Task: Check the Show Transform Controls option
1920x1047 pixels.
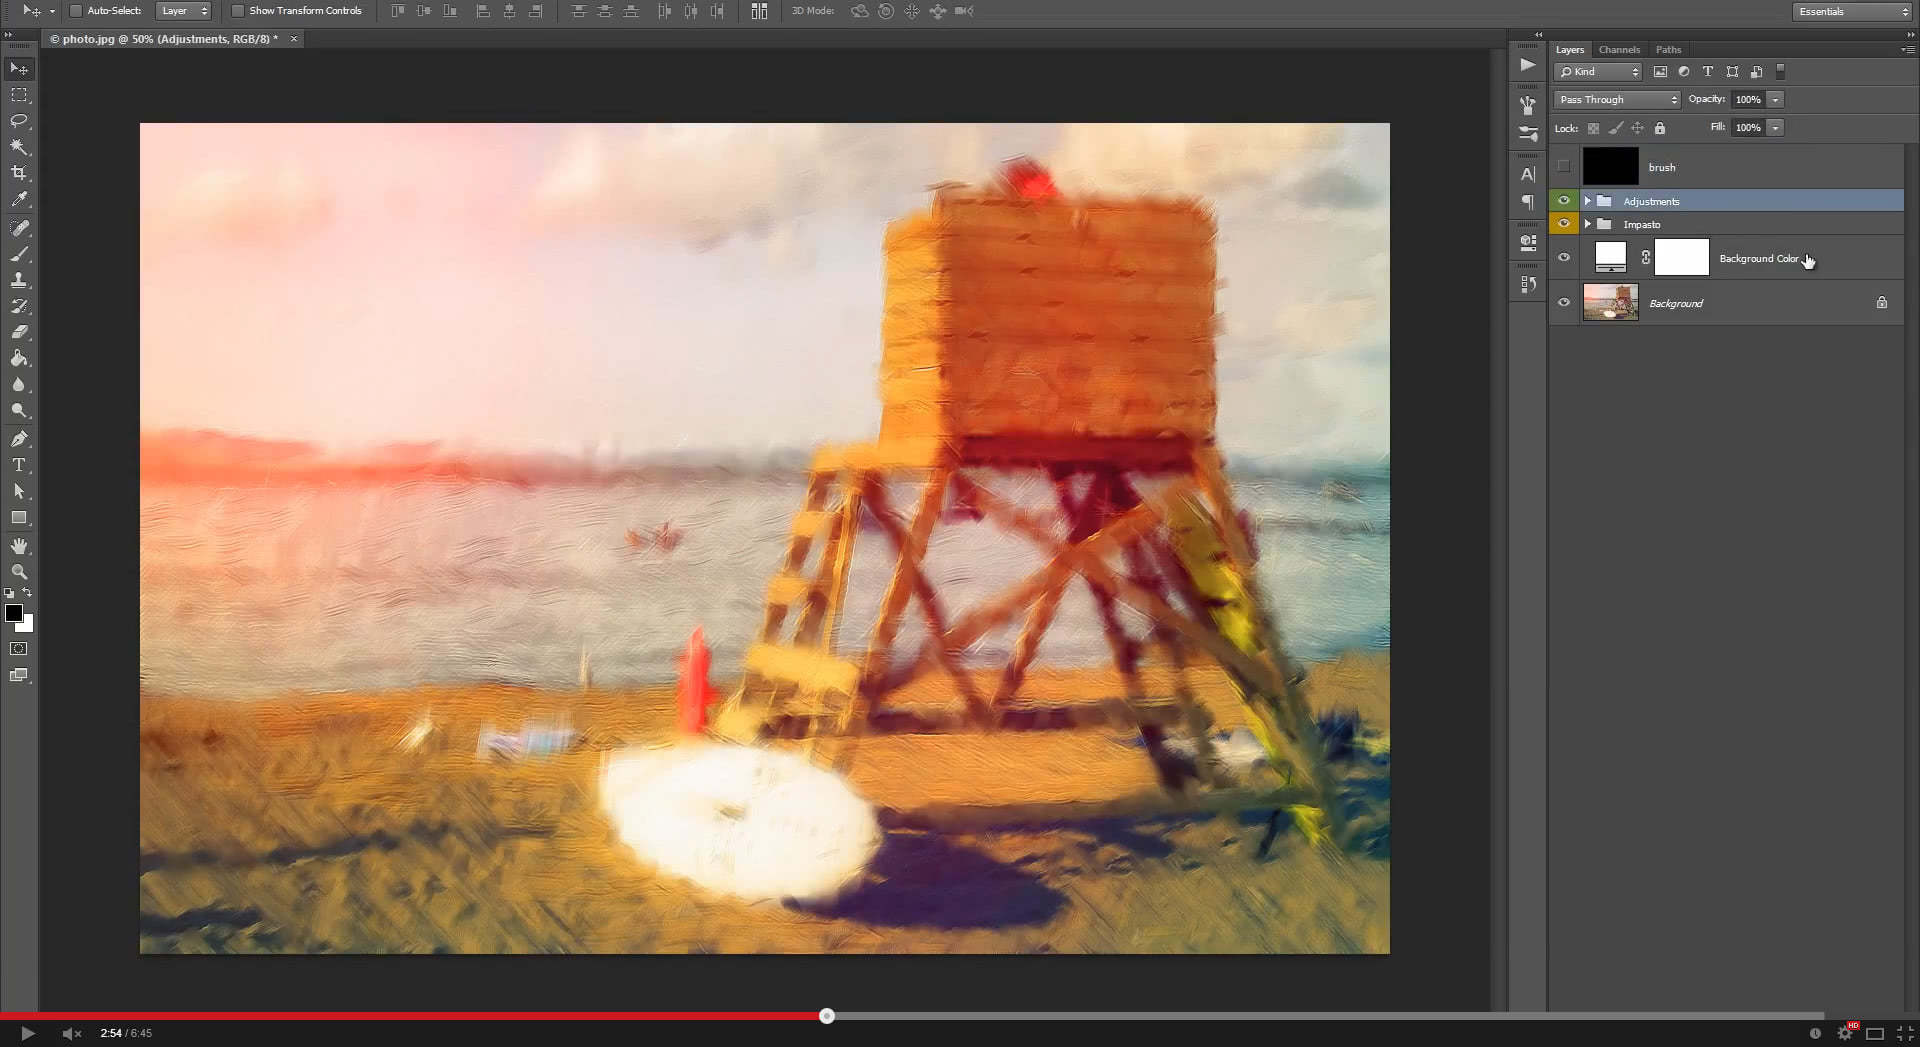Action: [238, 11]
